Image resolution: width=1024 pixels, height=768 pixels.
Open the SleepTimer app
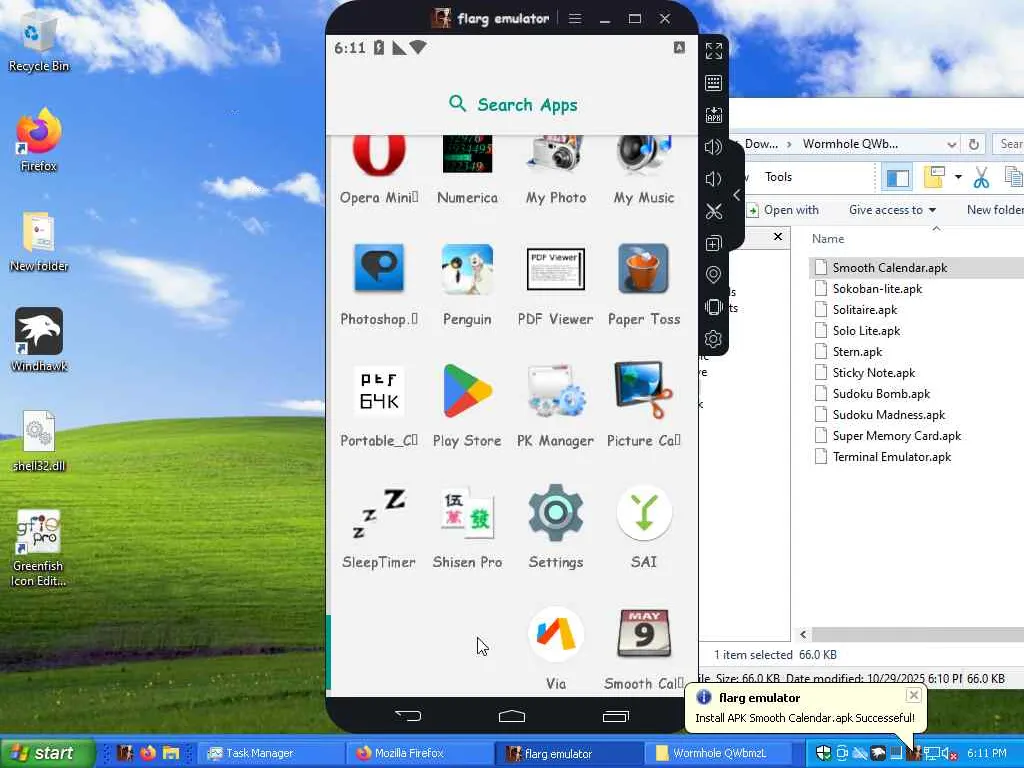coord(379,513)
